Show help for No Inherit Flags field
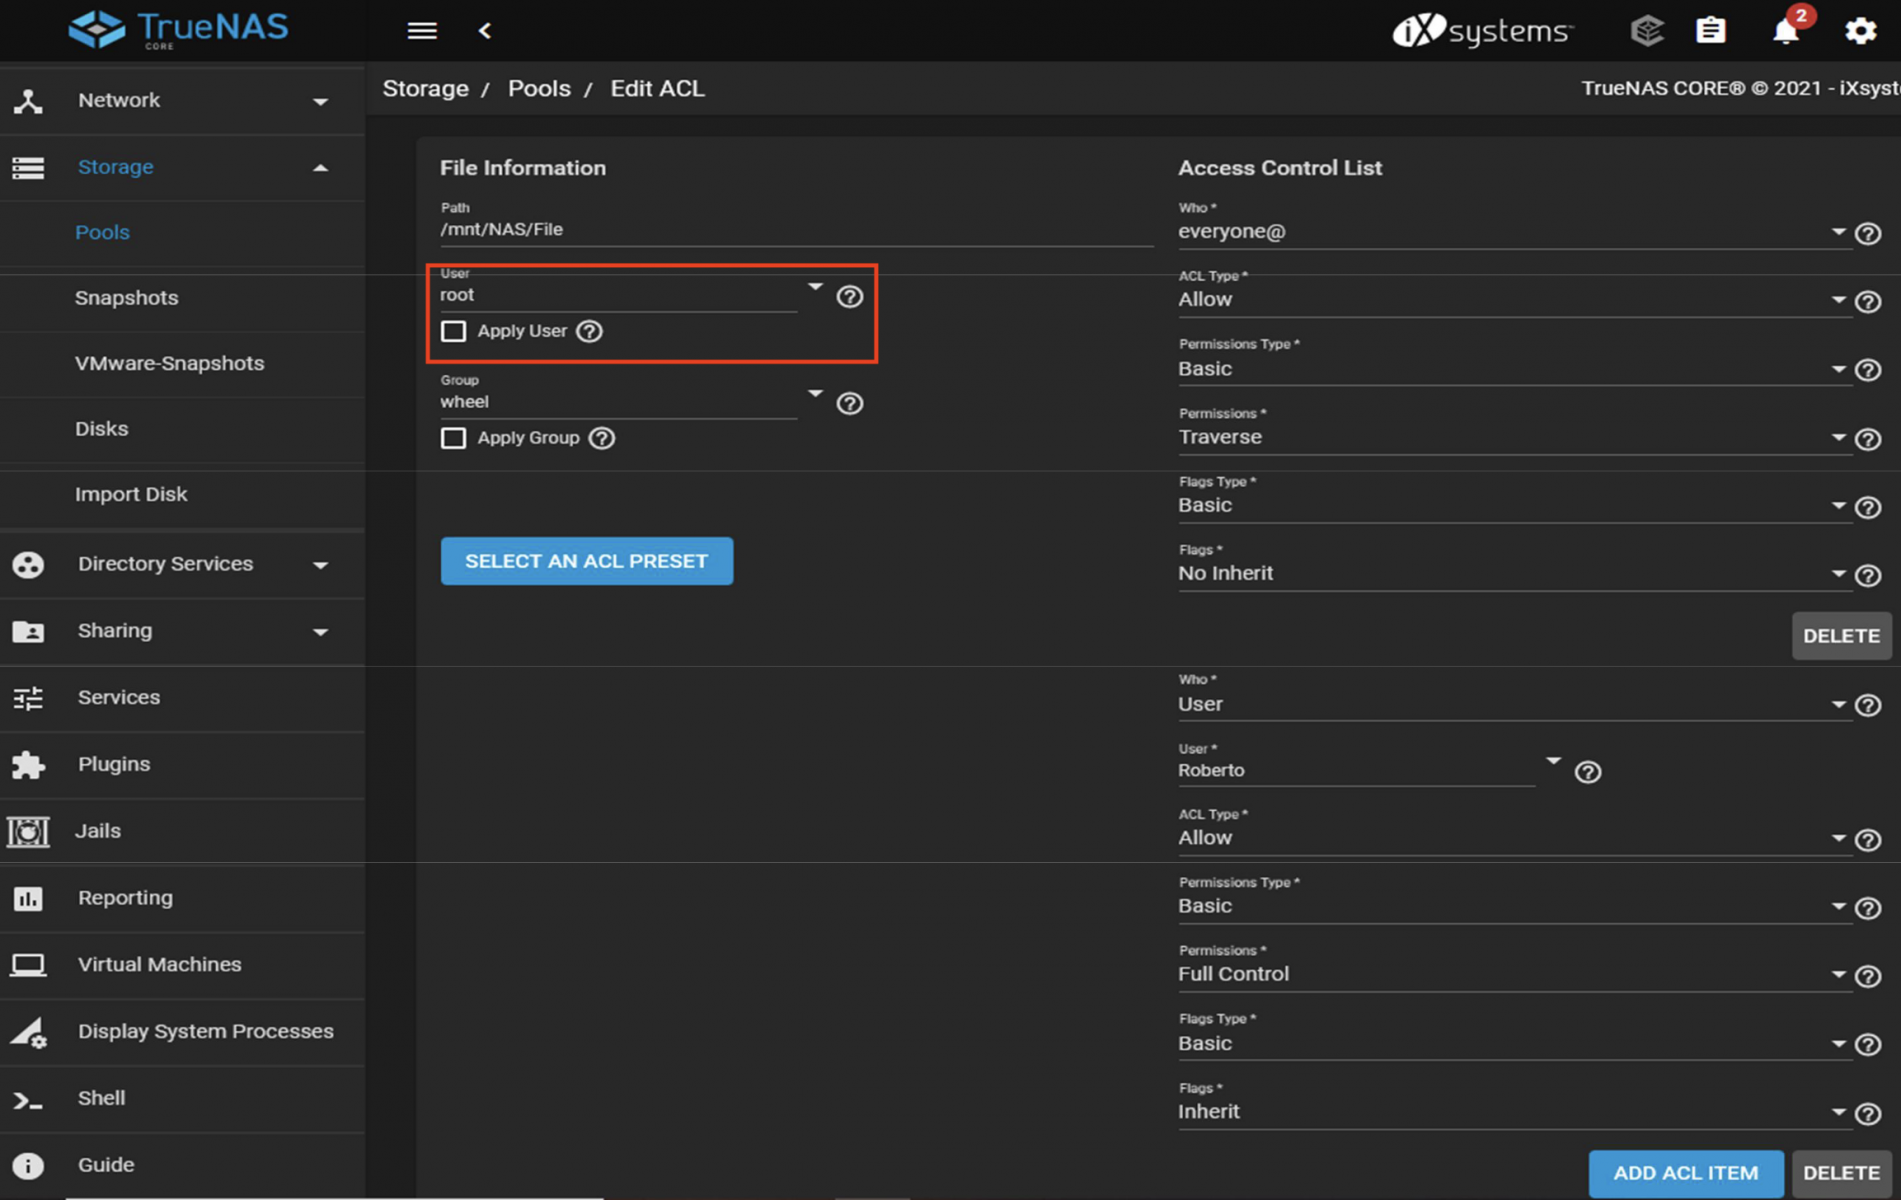This screenshot has width=1901, height=1200. 1868,576
